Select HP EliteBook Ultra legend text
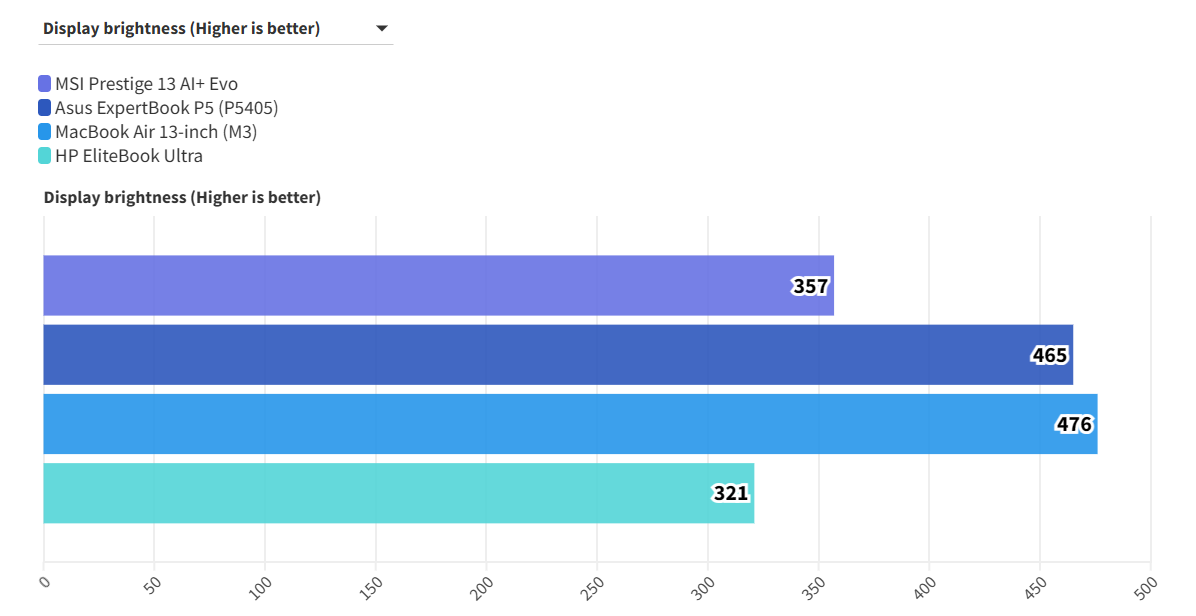The image size is (1196, 616). (129, 156)
